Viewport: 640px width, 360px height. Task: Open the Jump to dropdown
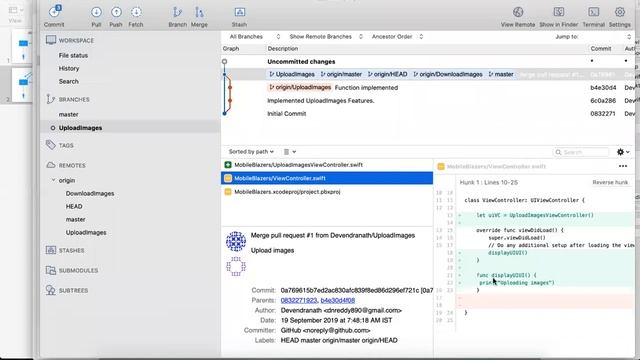coord(593,37)
